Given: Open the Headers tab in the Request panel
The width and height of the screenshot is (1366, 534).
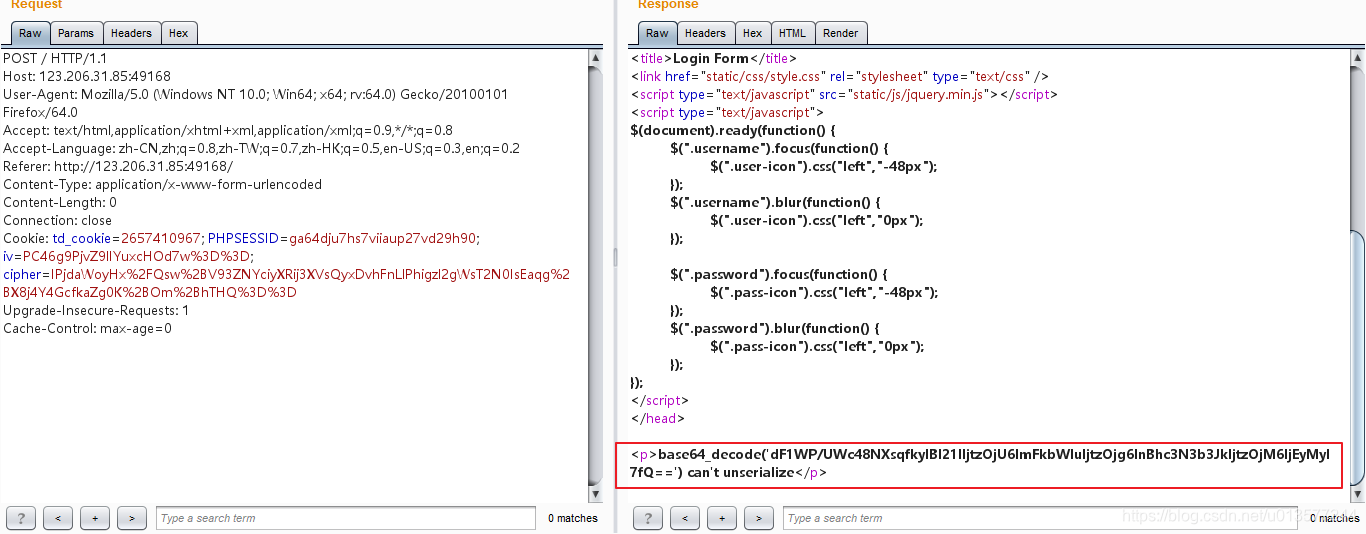Looking at the screenshot, I should [131, 33].
